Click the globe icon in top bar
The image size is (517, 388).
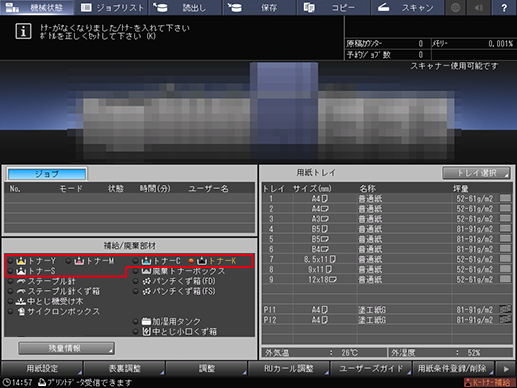coord(455,7)
